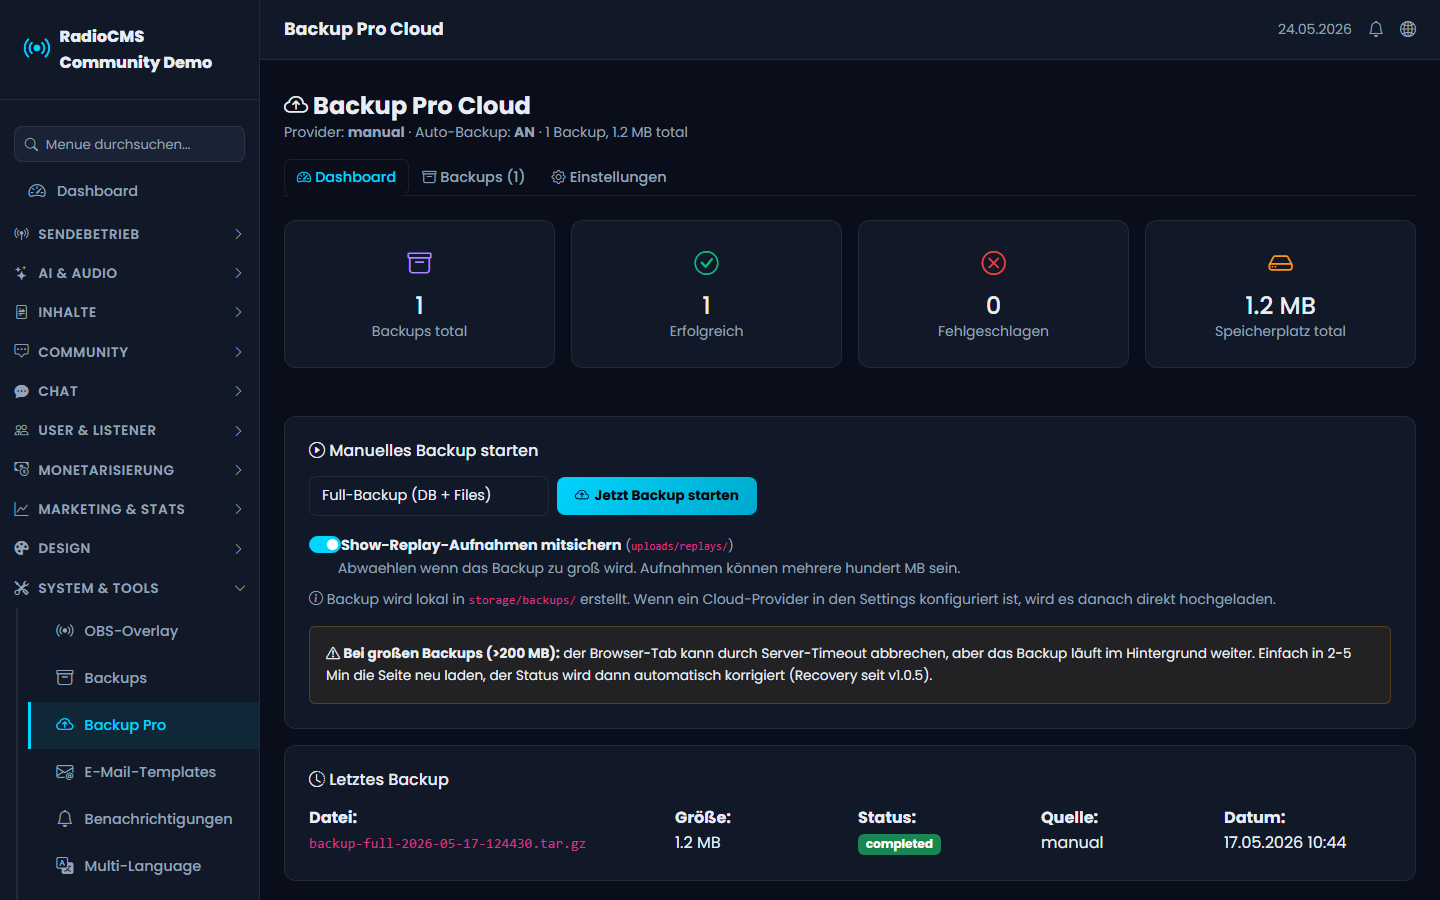Start backup with Jetzt Backup starten
The image size is (1440, 900).
(x=657, y=496)
